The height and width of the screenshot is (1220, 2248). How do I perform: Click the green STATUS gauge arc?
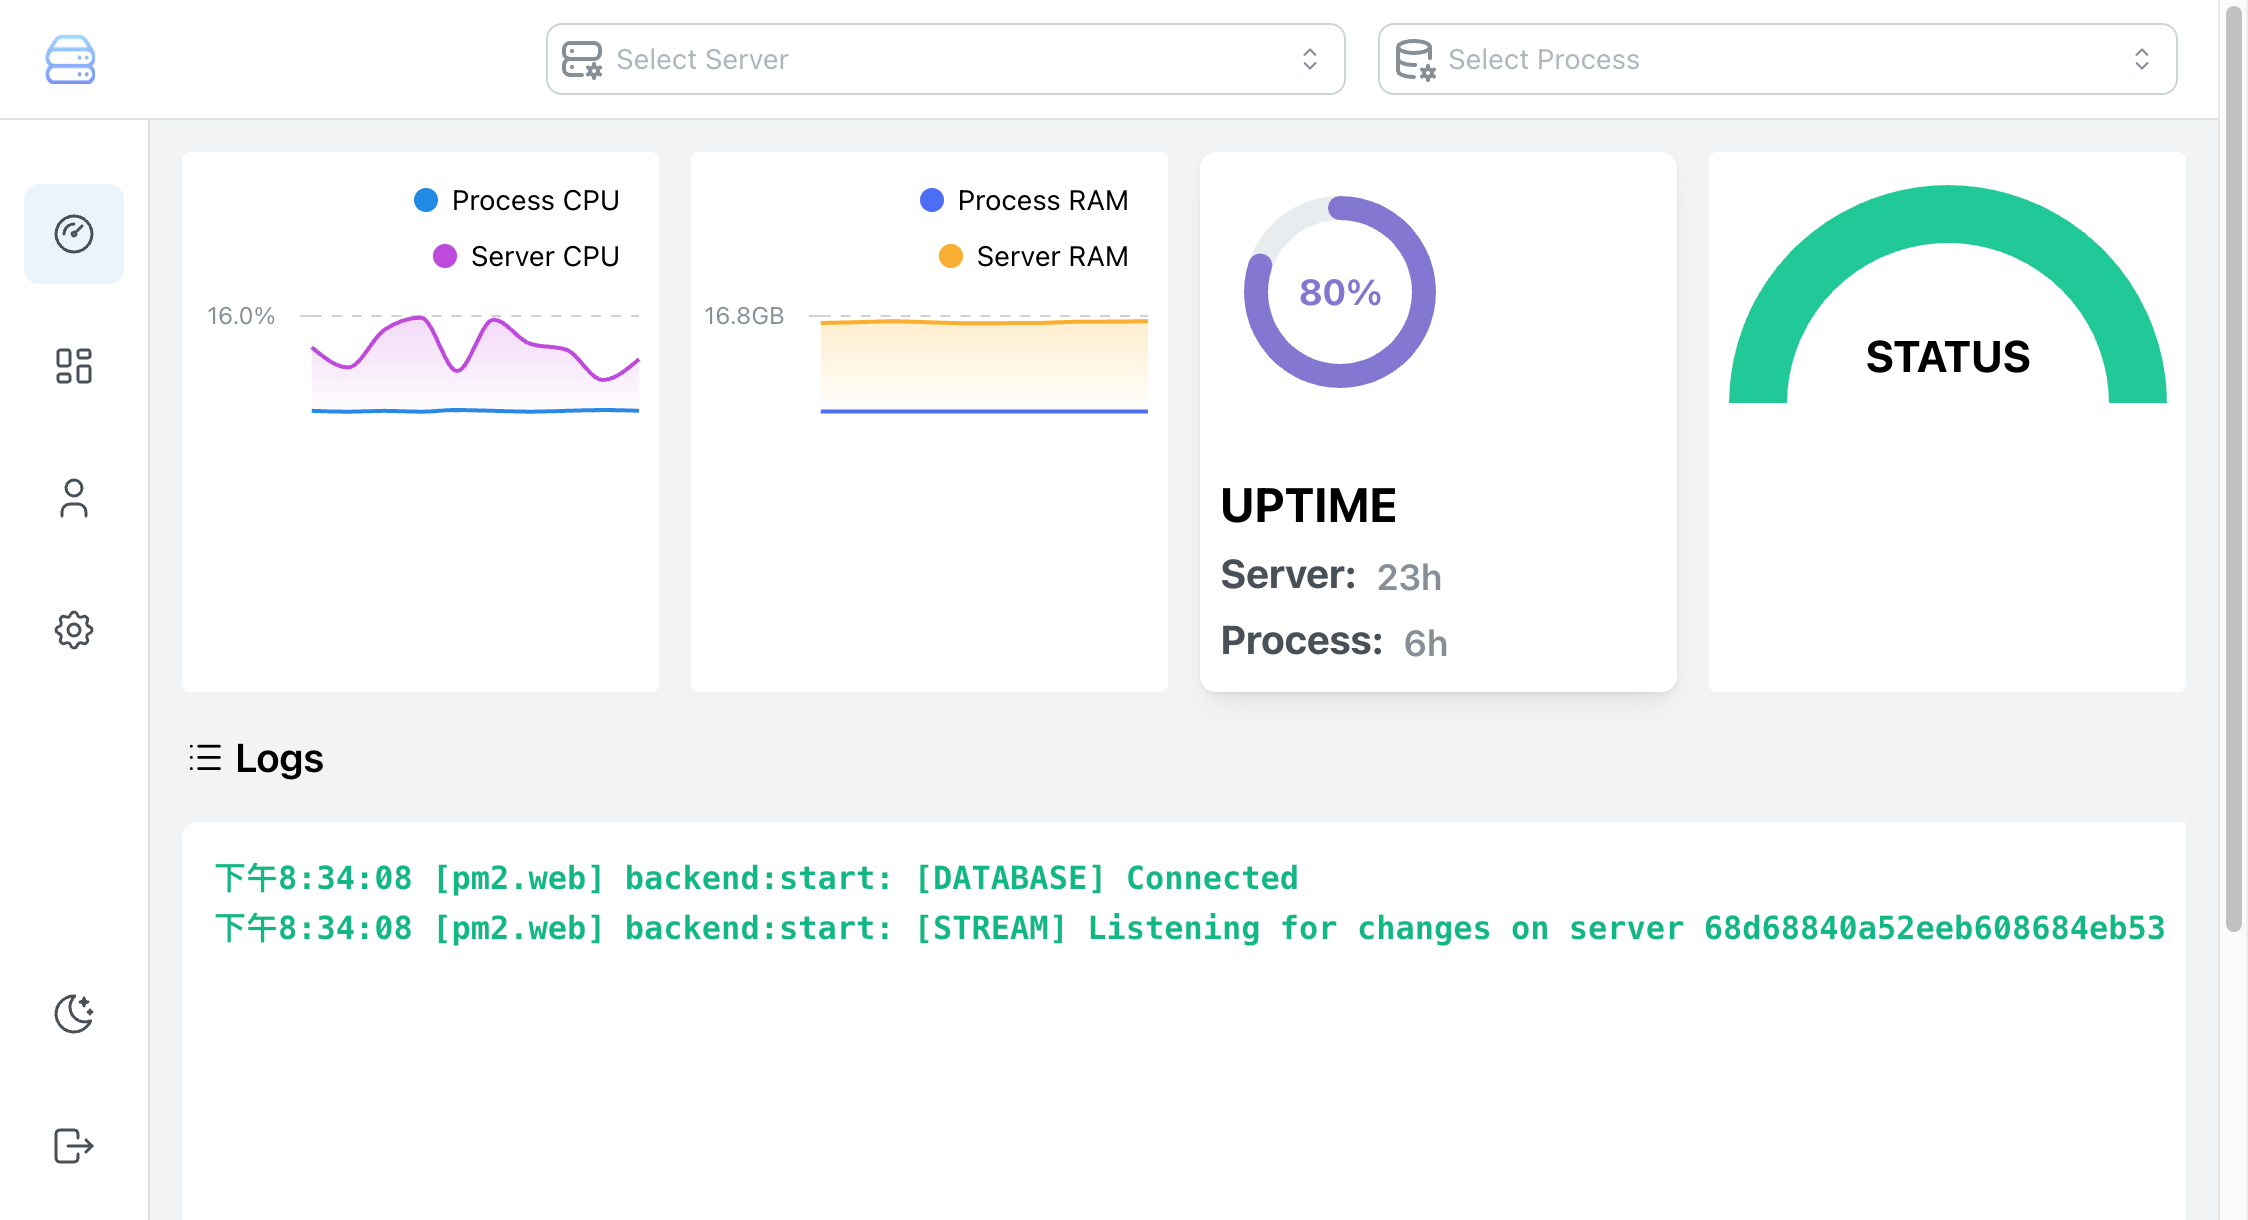pyautogui.click(x=1948, y=215)
